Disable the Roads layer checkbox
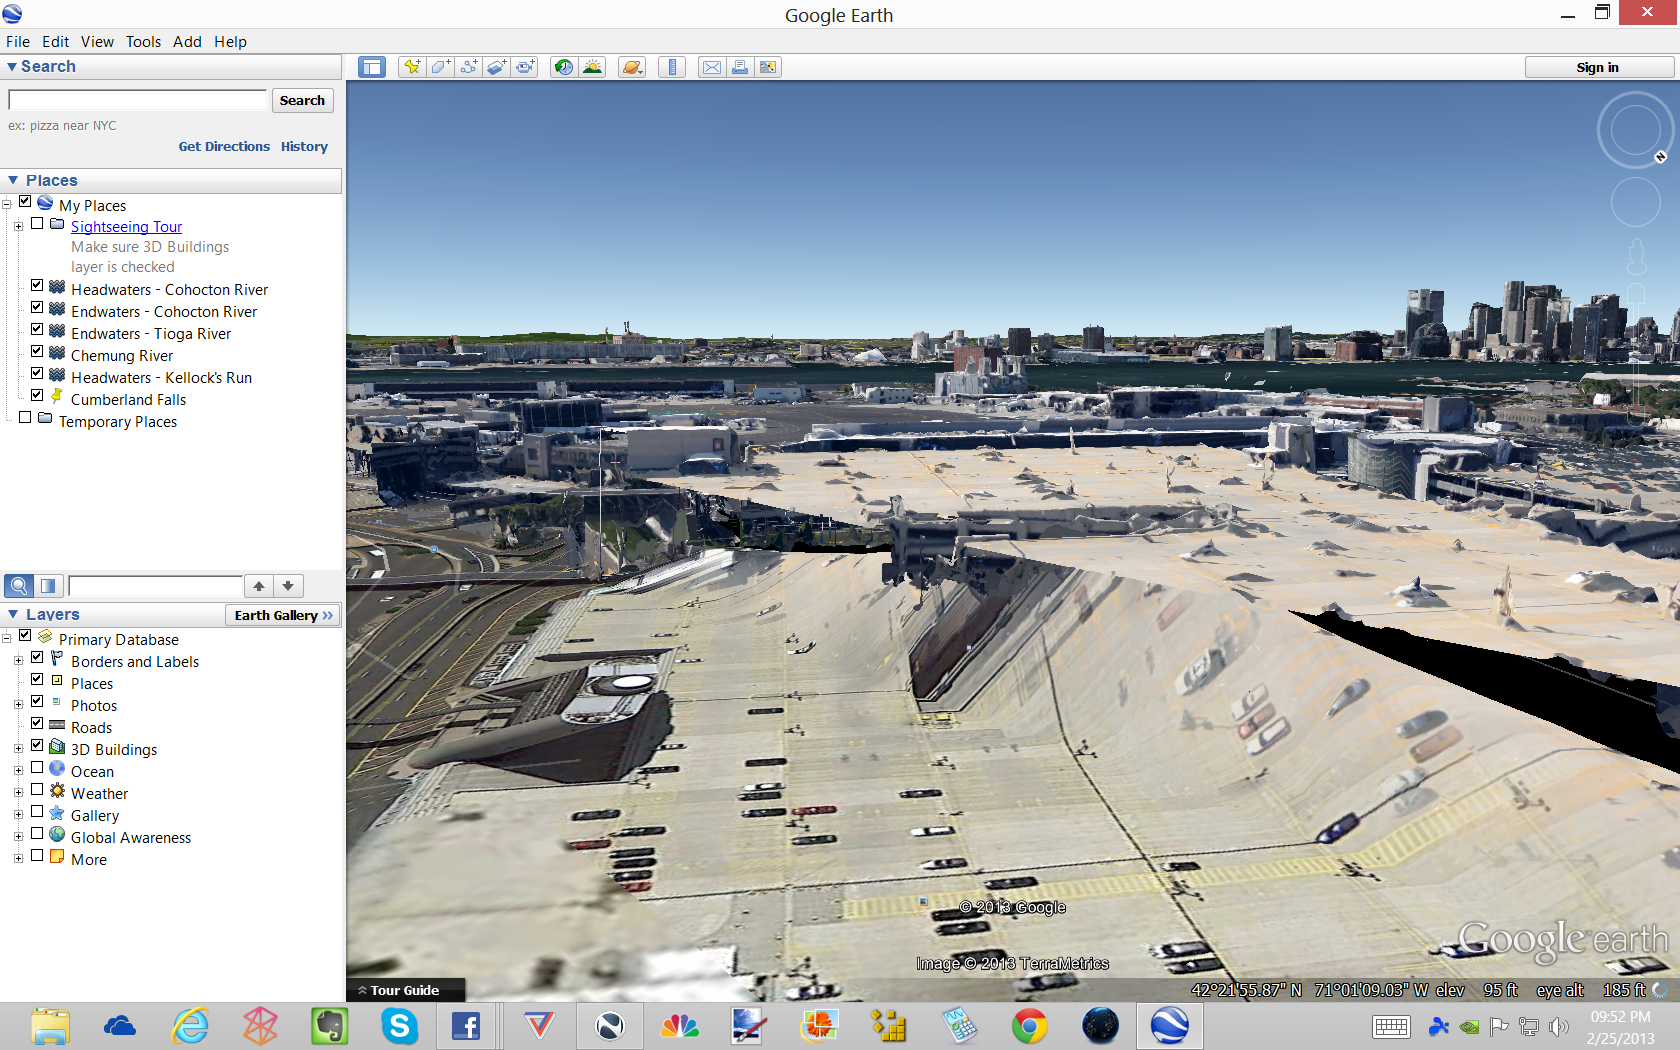 coord(37,724)
